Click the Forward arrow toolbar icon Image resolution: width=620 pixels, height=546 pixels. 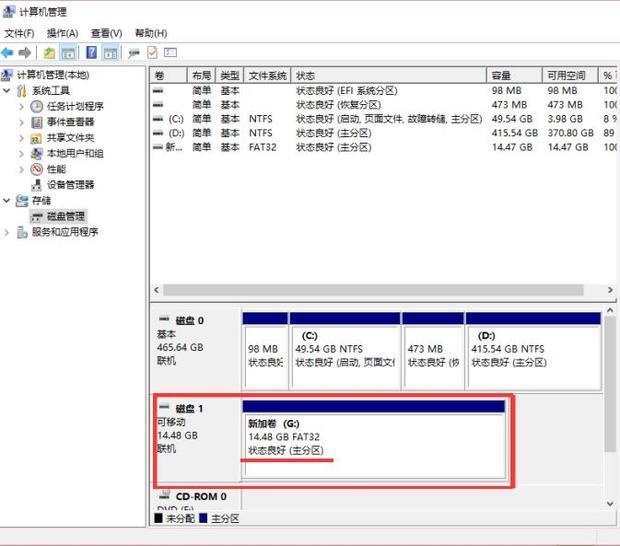point(25,53)
